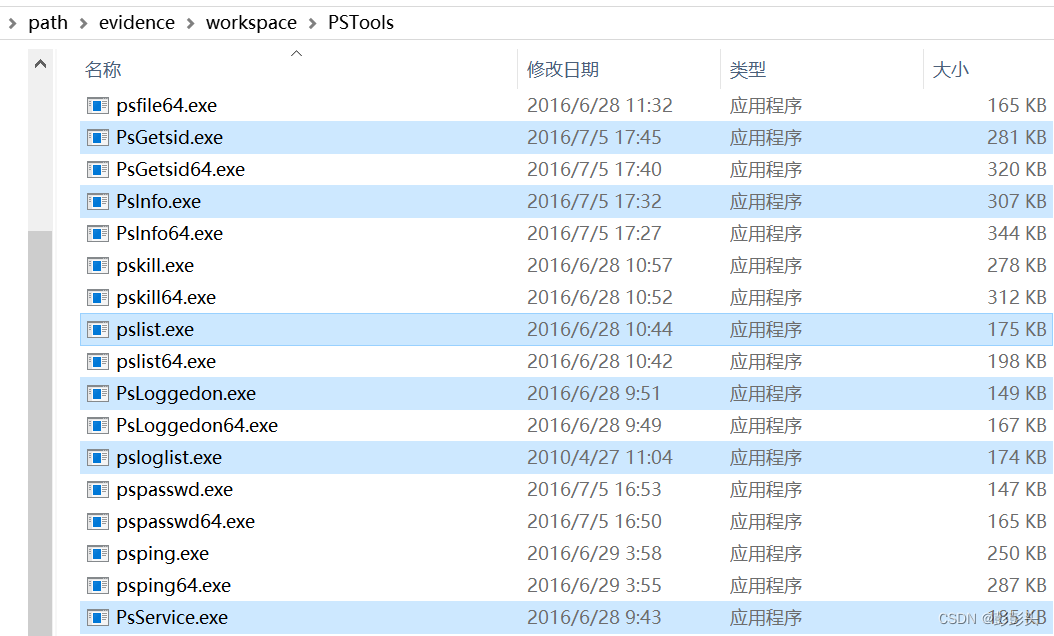Click the size value 250 KB

pos(1016,554)
